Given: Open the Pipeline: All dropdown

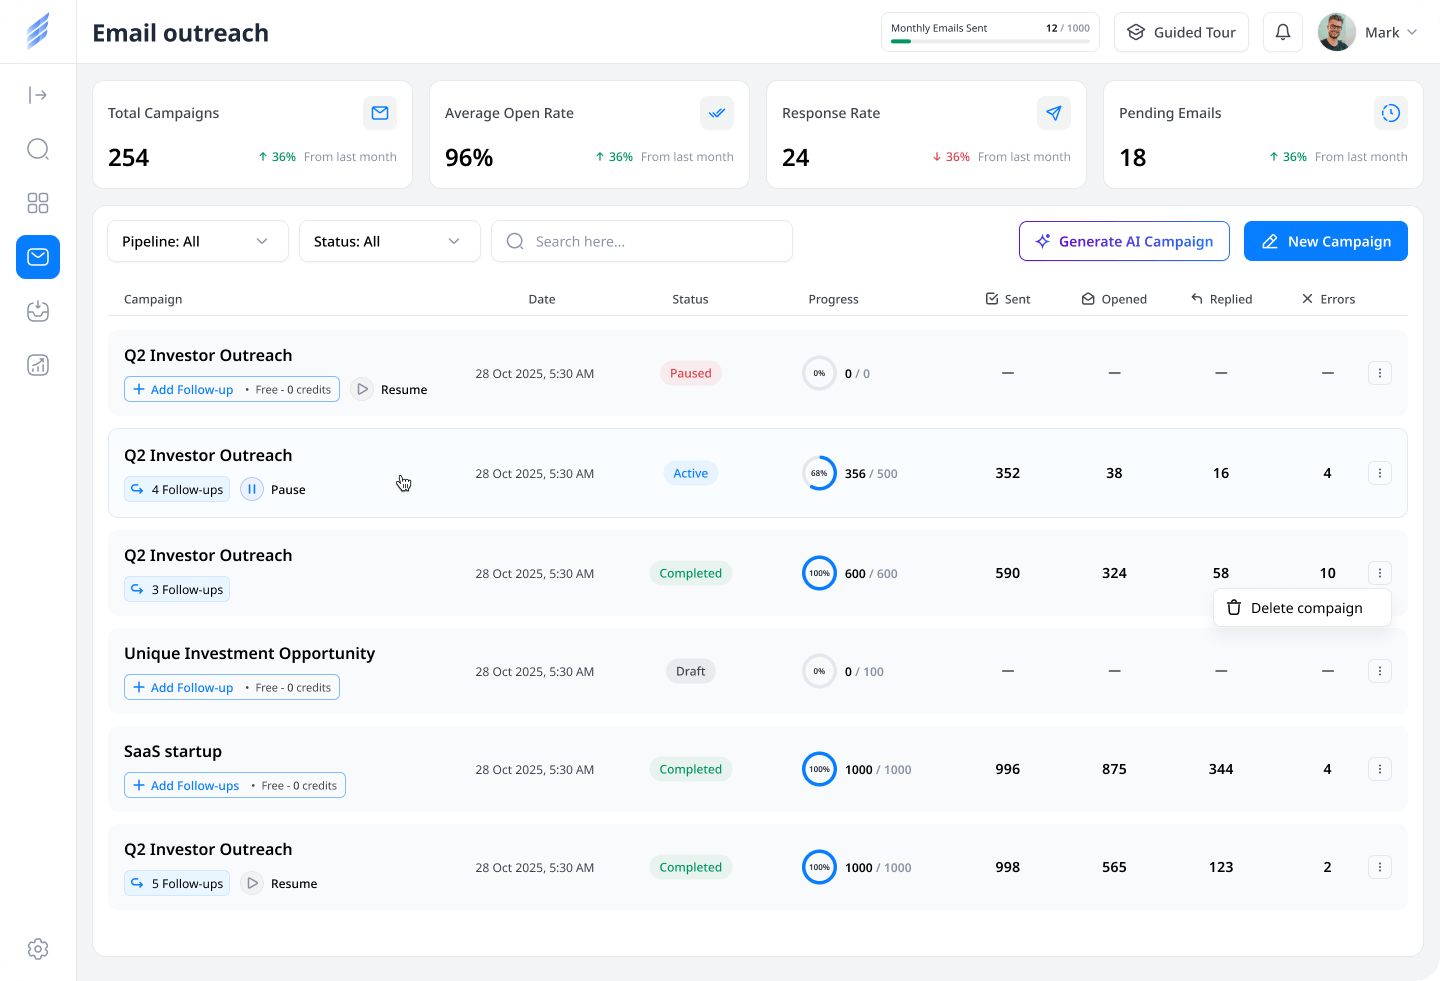Looking at the screenshot, I should (x=198, y=241).
